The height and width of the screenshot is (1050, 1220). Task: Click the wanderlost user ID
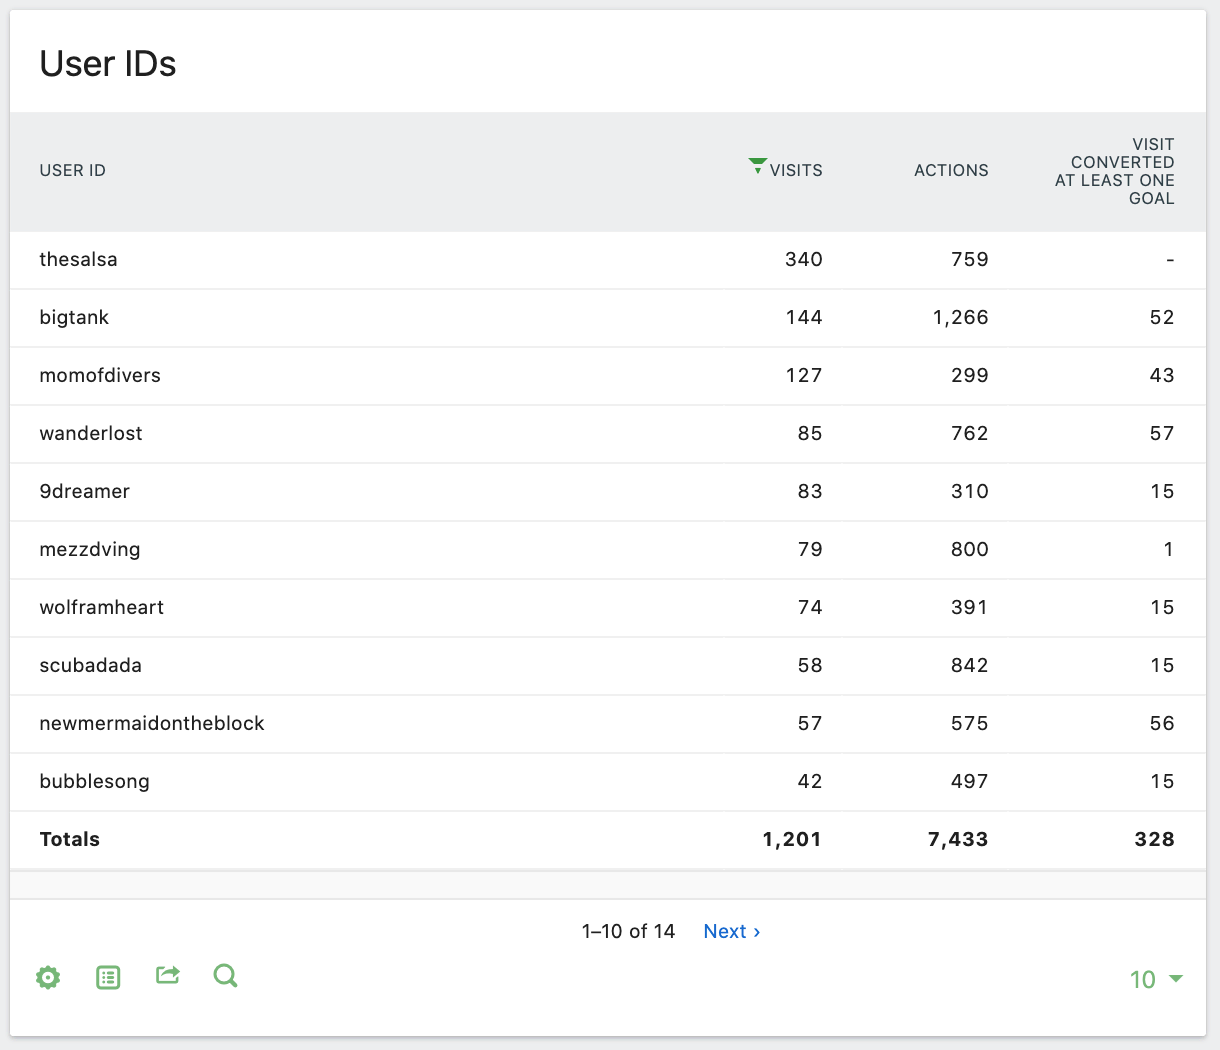pyautogui.click(x=91, y=434)
